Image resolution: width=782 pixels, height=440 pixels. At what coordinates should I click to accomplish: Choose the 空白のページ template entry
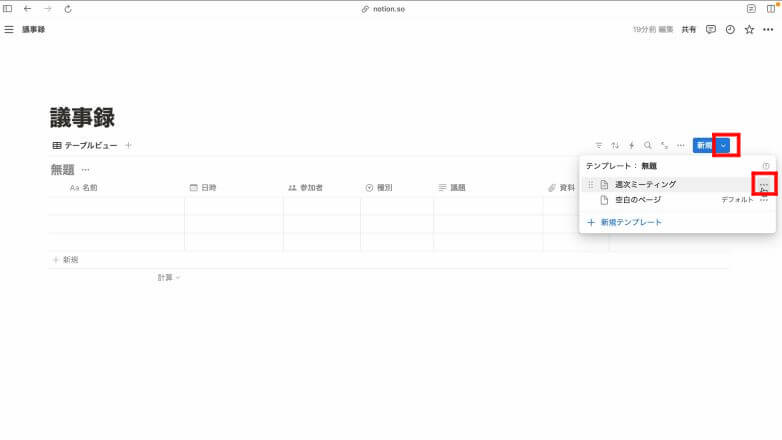tap(638, 200)
